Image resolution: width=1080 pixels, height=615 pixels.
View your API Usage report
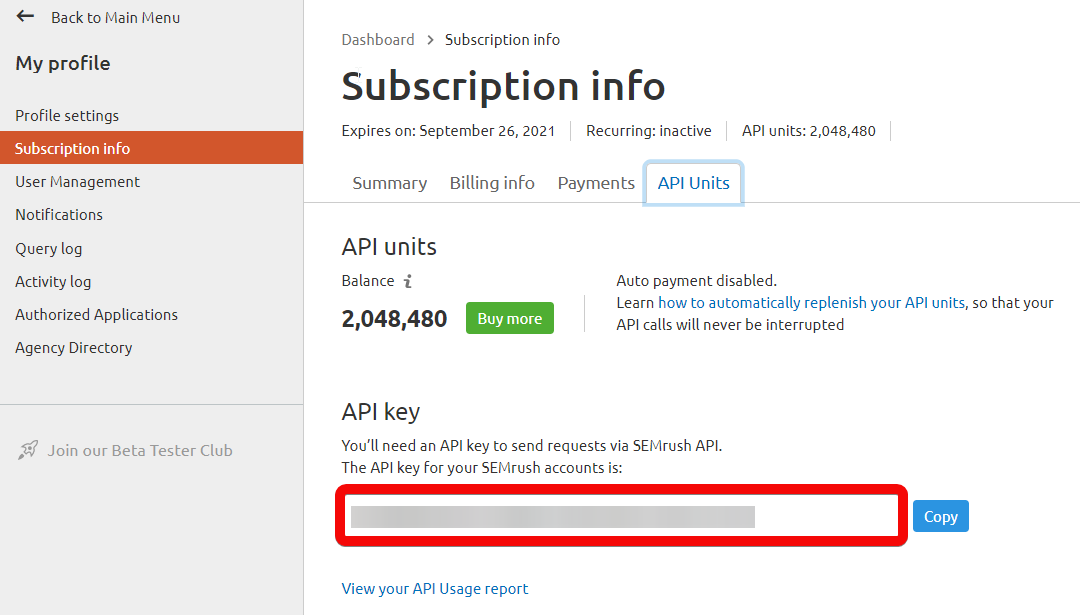(435, 589)
